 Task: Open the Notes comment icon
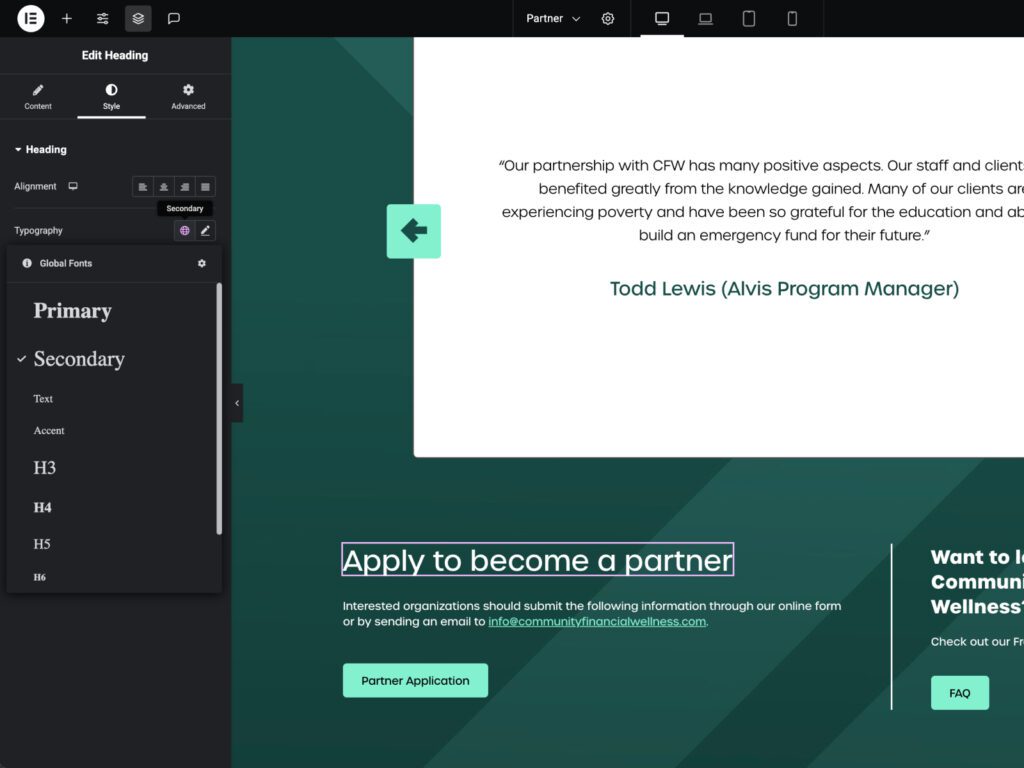[174, 18]
